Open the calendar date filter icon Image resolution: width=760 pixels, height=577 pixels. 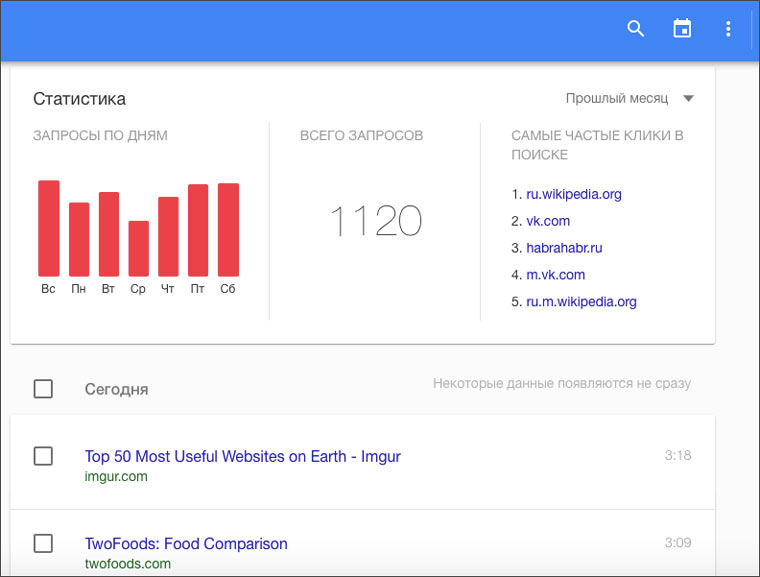(682, 28)
